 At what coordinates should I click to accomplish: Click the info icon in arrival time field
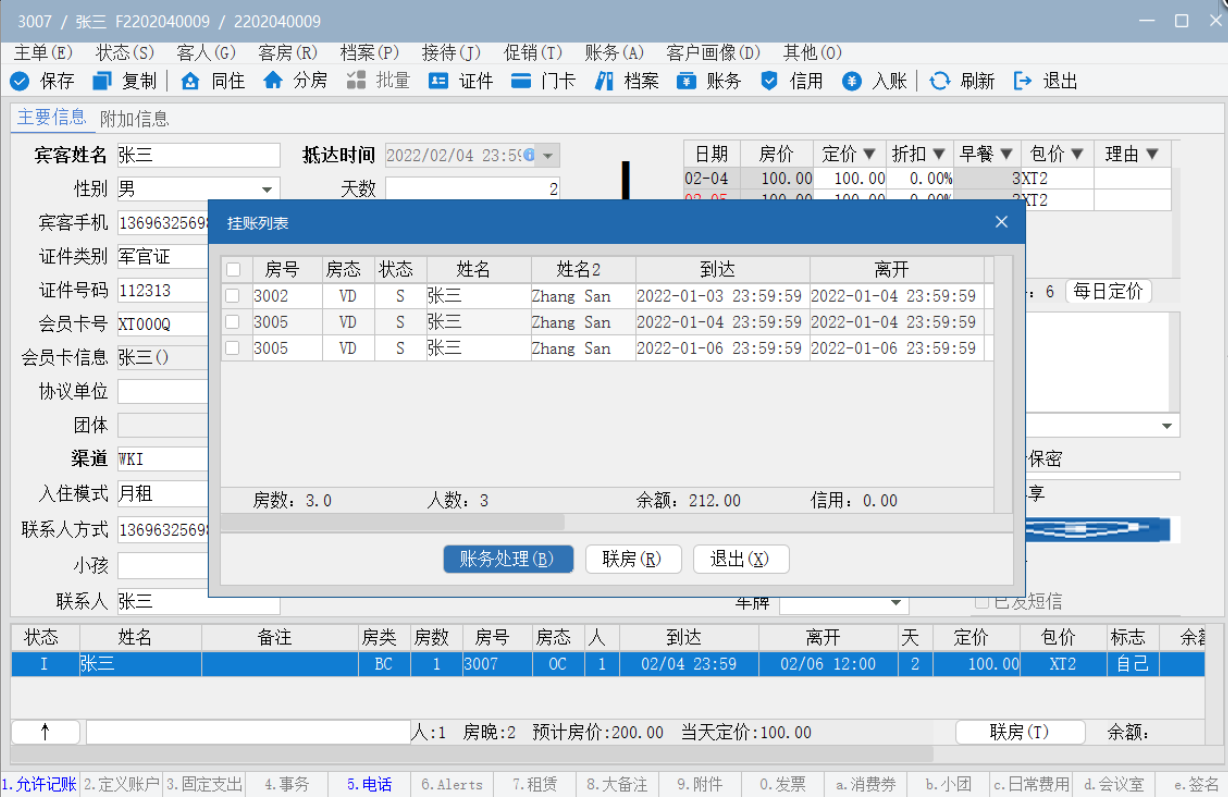coord(529,155)
